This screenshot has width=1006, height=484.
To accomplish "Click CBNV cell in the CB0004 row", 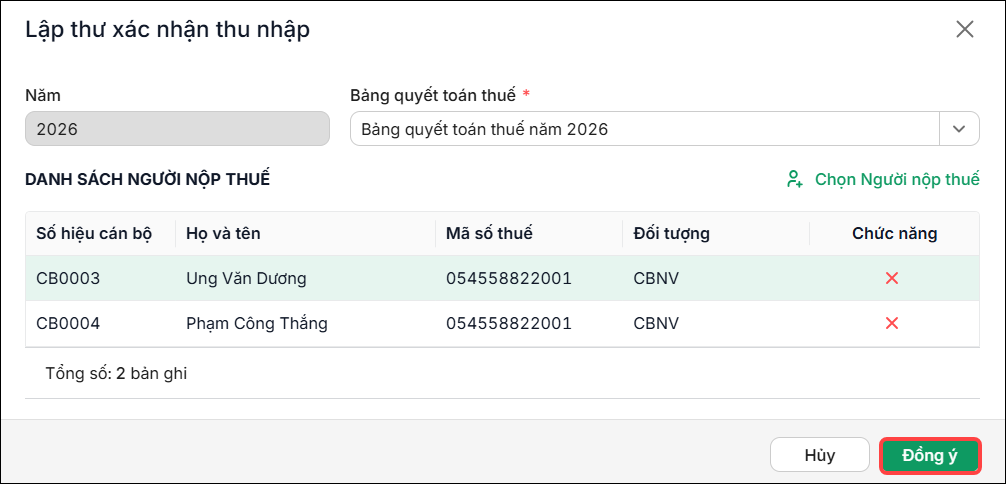I will pyautogui.click(x=656, y=324).
